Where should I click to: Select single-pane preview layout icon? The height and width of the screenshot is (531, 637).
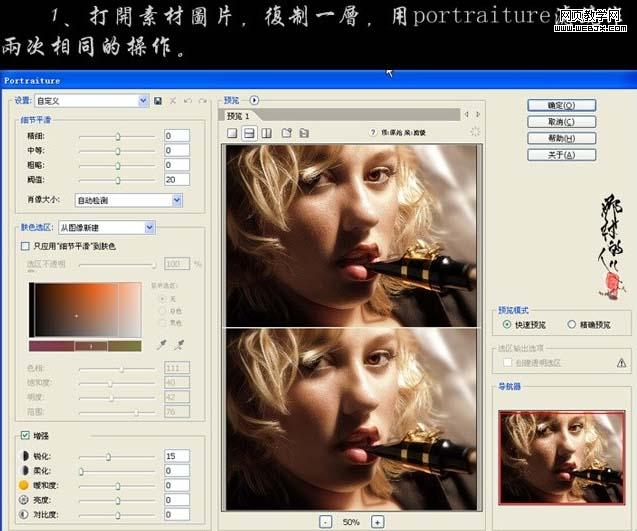coord(232,133)
